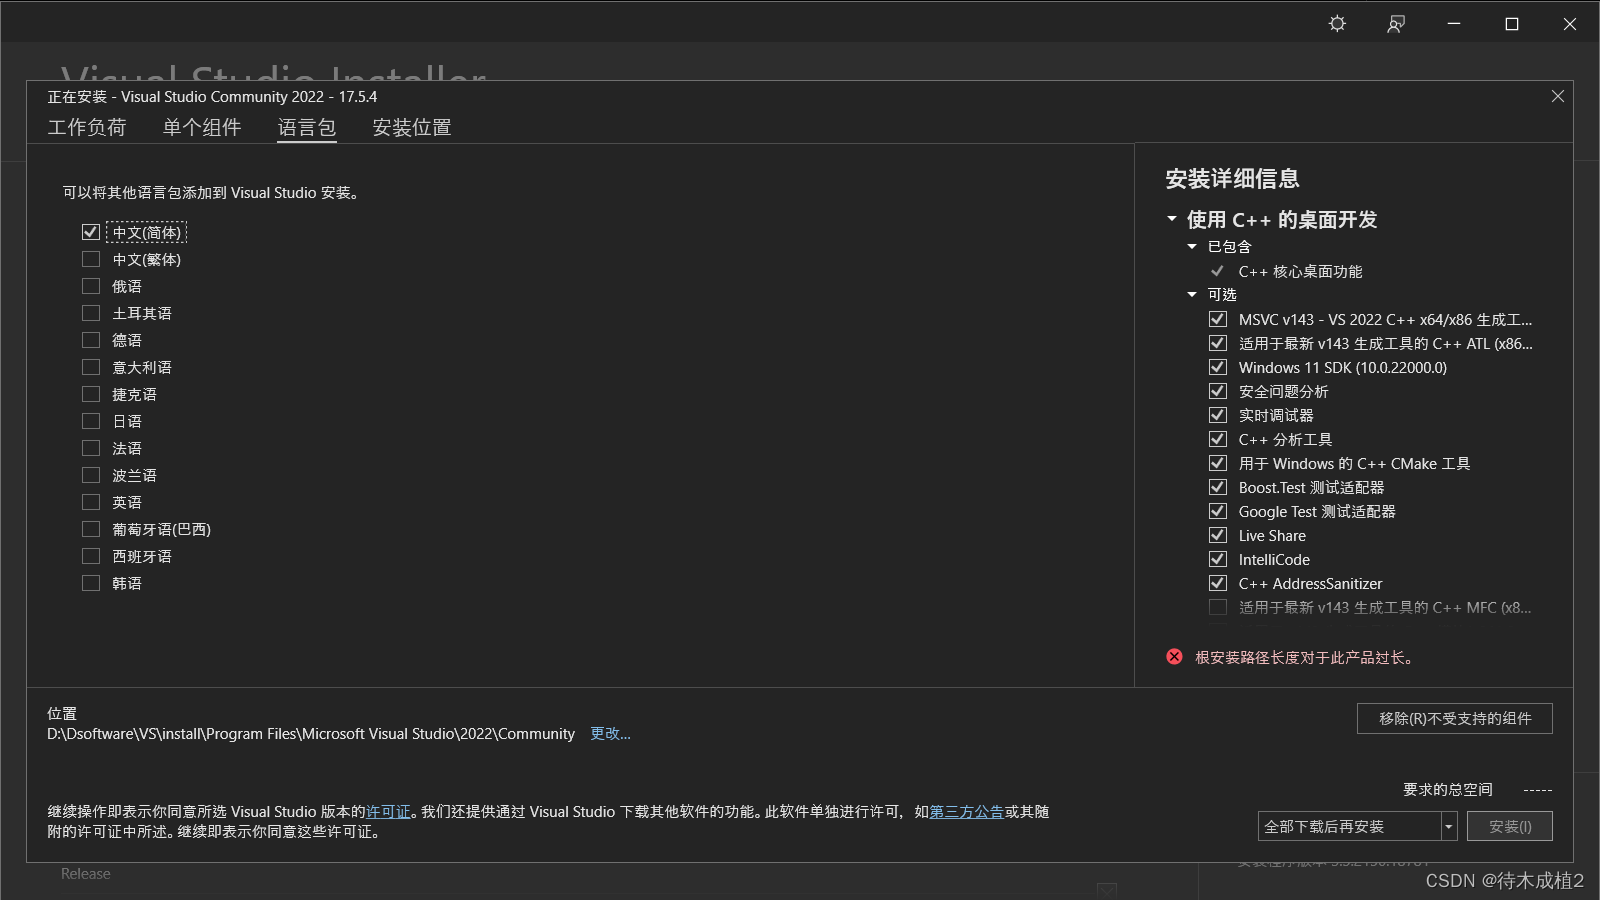1600x900 pixels.
Task: Open the 许可证 license link
Action: pos(388,812)
